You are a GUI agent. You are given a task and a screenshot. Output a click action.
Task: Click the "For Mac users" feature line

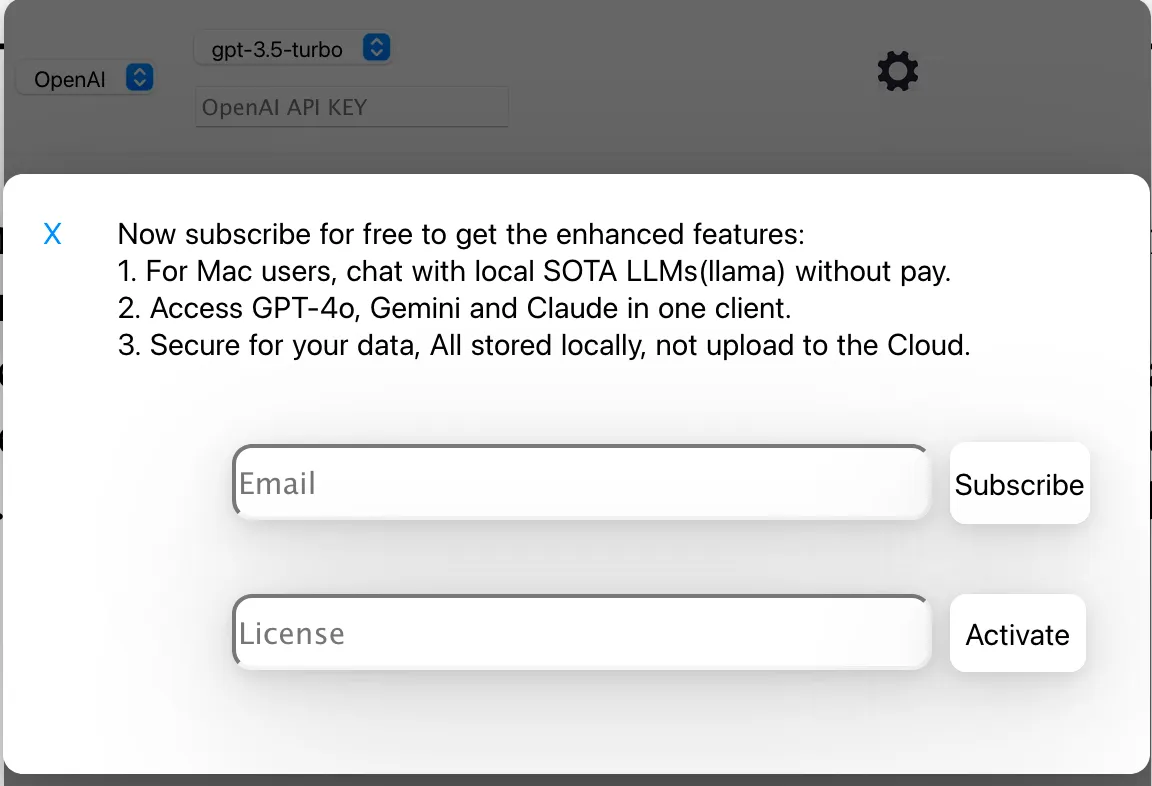[533, 271]
